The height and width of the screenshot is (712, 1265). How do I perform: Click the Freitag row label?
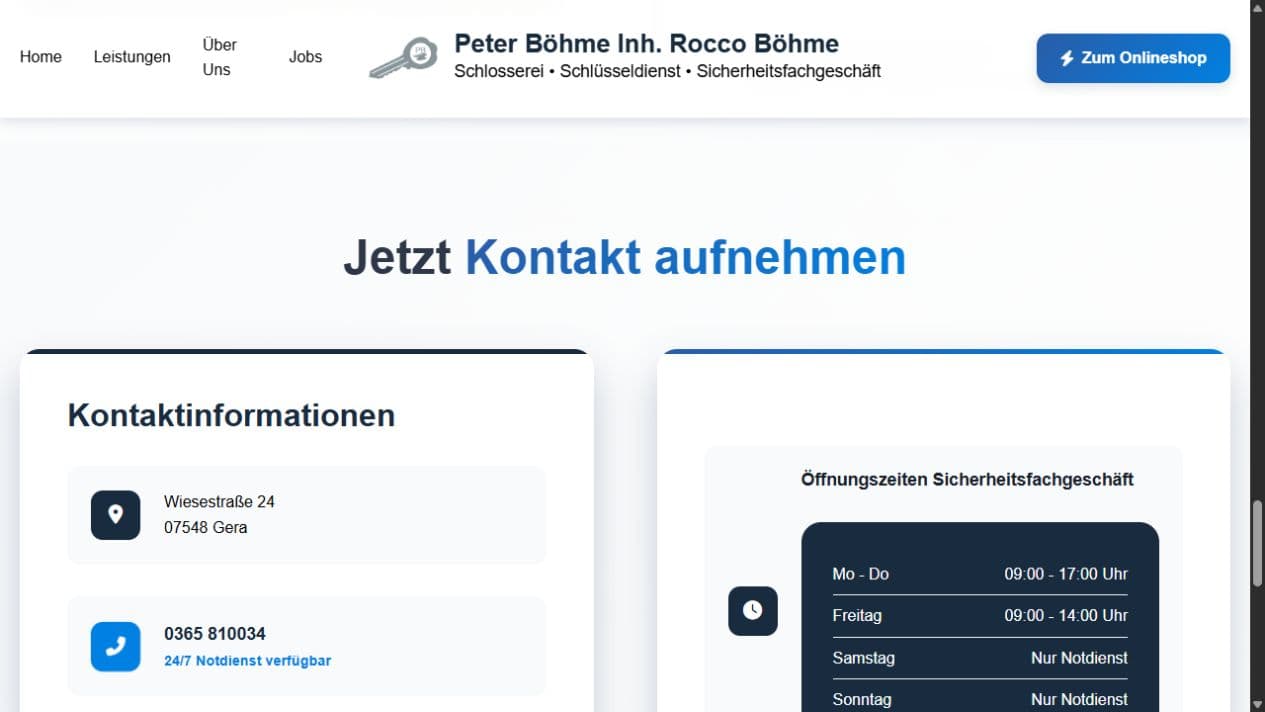pyautogui.click(x=857, y=616)
